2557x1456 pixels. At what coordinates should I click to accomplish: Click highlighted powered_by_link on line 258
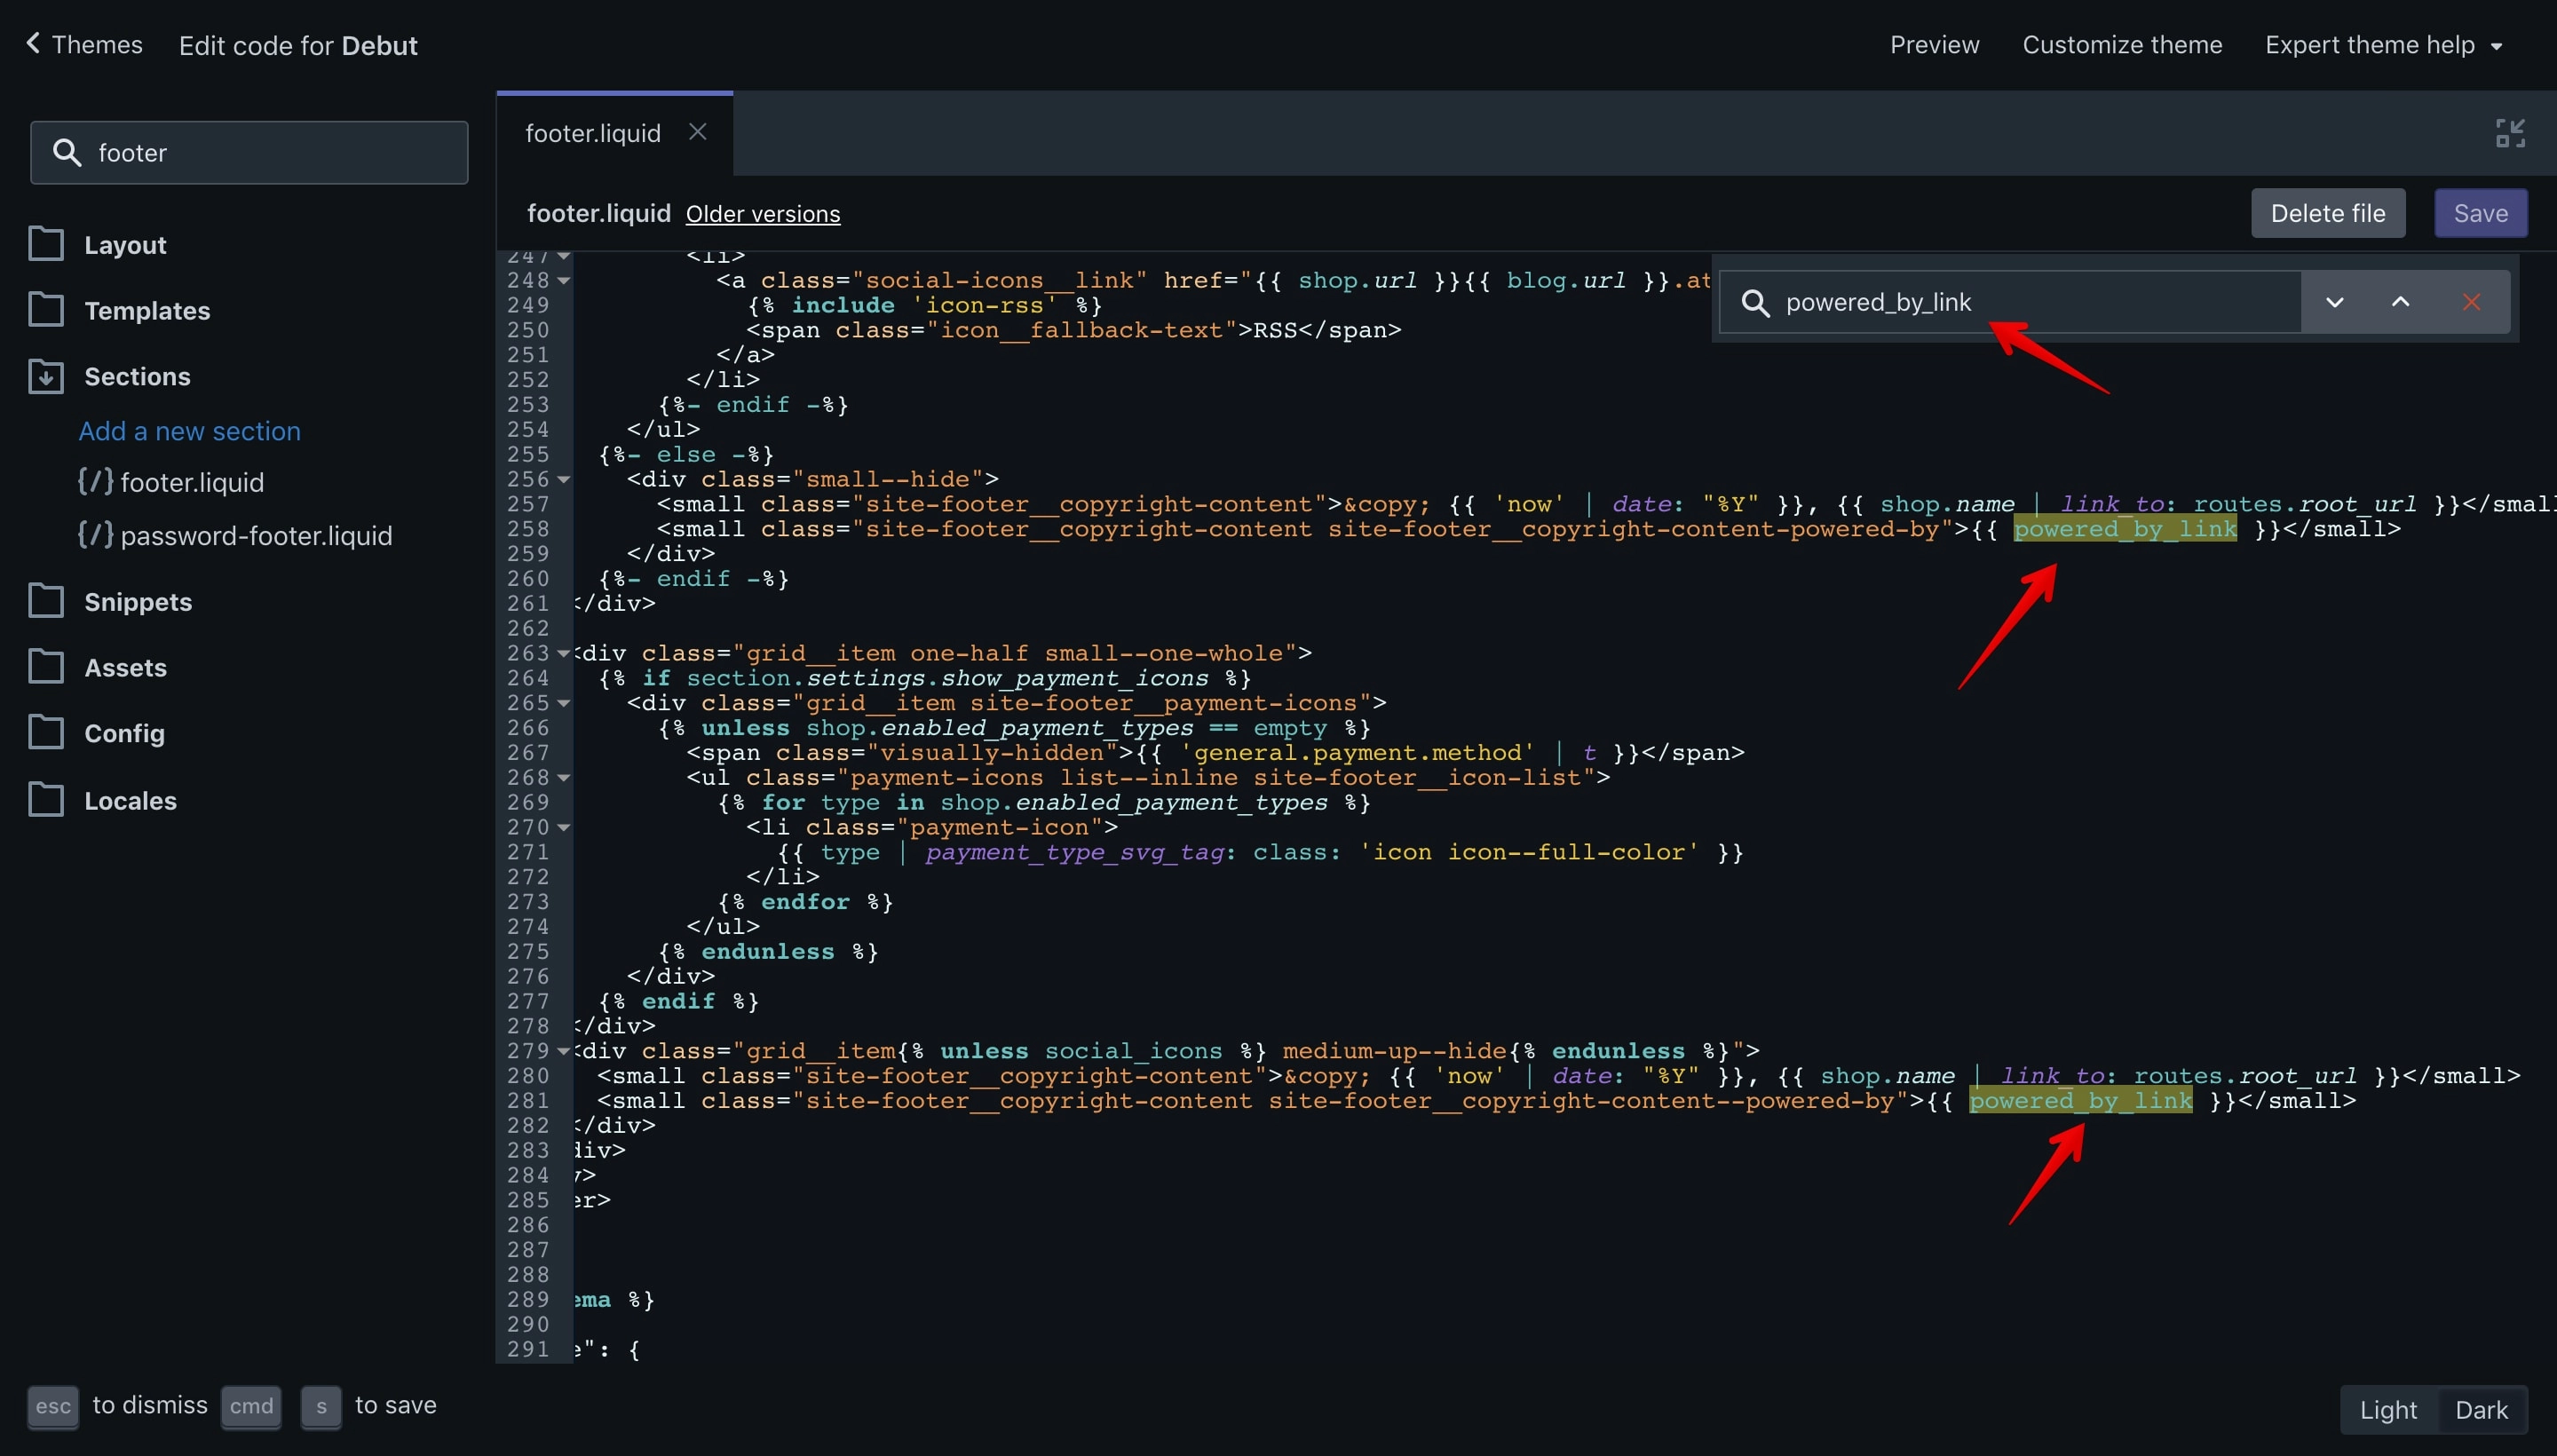point(2125,529)
